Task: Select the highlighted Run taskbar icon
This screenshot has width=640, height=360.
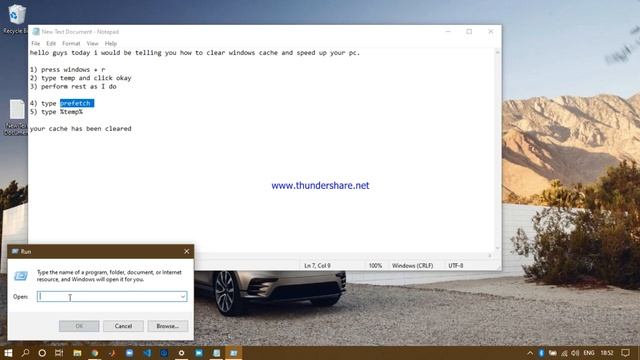Action: 234,353
